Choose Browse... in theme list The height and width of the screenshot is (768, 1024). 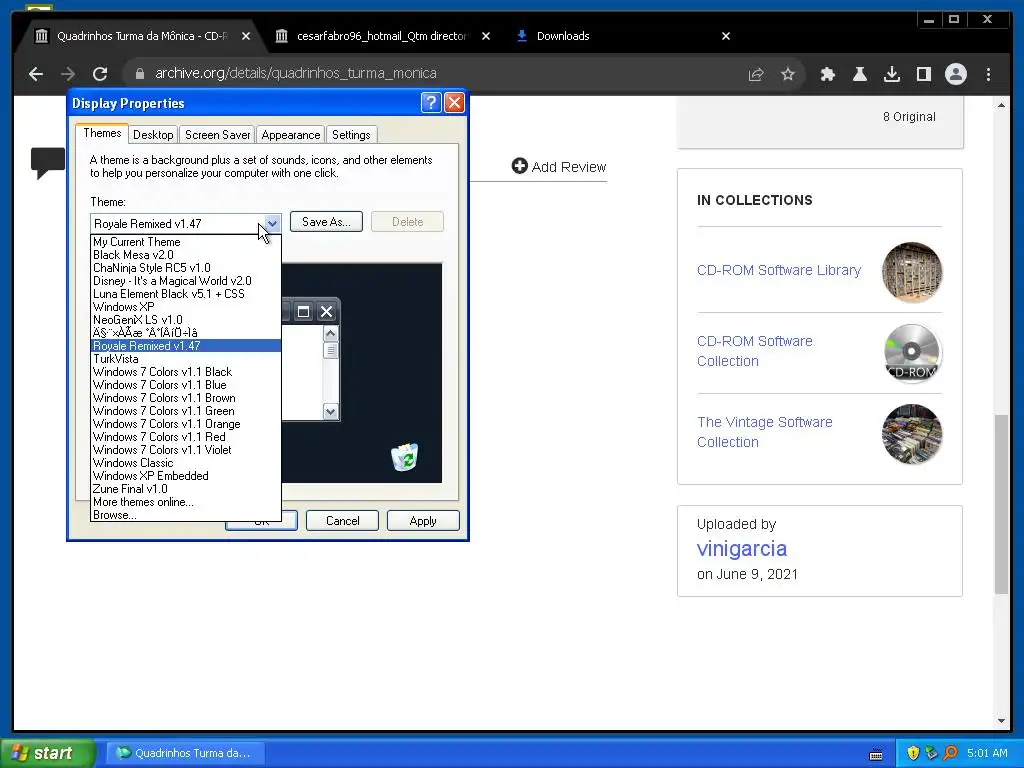tap(185, 515)
